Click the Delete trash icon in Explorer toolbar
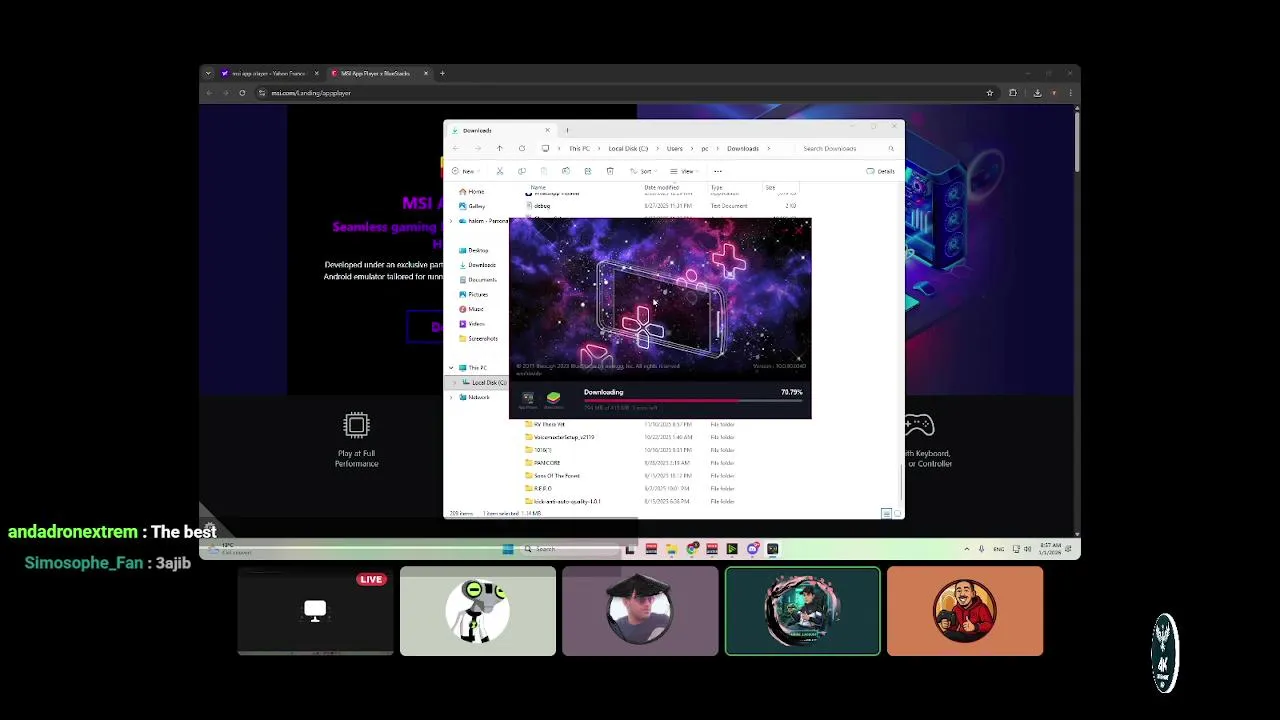This screenshot has height=720, width=1280. [x=610, y=171]
